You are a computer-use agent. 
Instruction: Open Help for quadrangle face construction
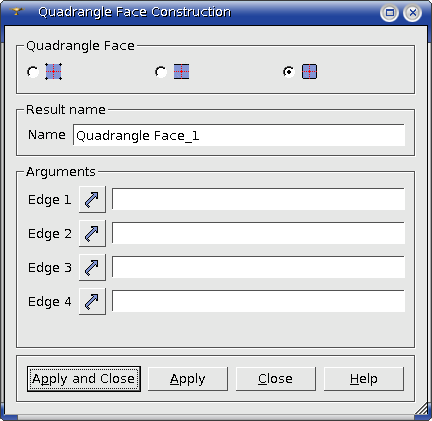click(x=364, y=379)
